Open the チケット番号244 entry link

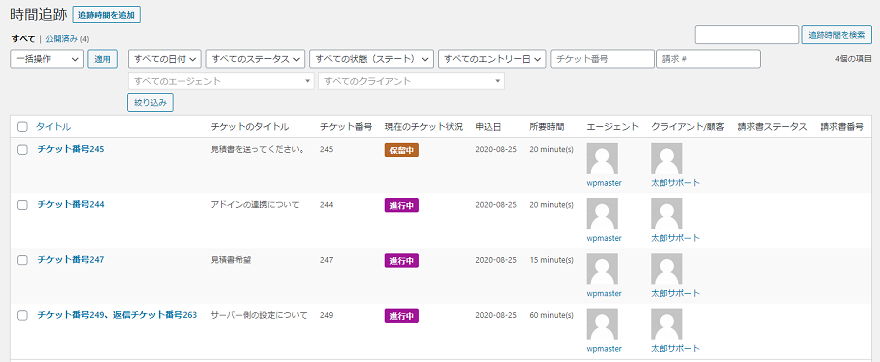[71, 204]
